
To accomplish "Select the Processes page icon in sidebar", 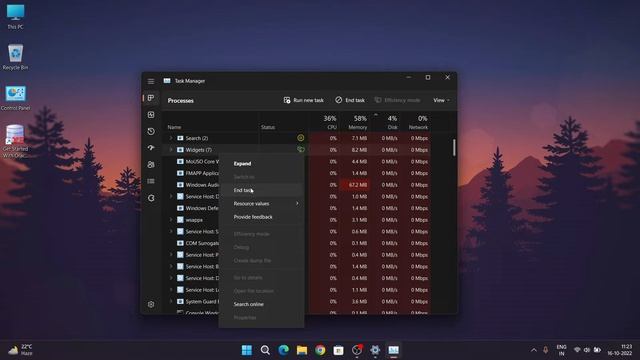I will pos(151,98).
